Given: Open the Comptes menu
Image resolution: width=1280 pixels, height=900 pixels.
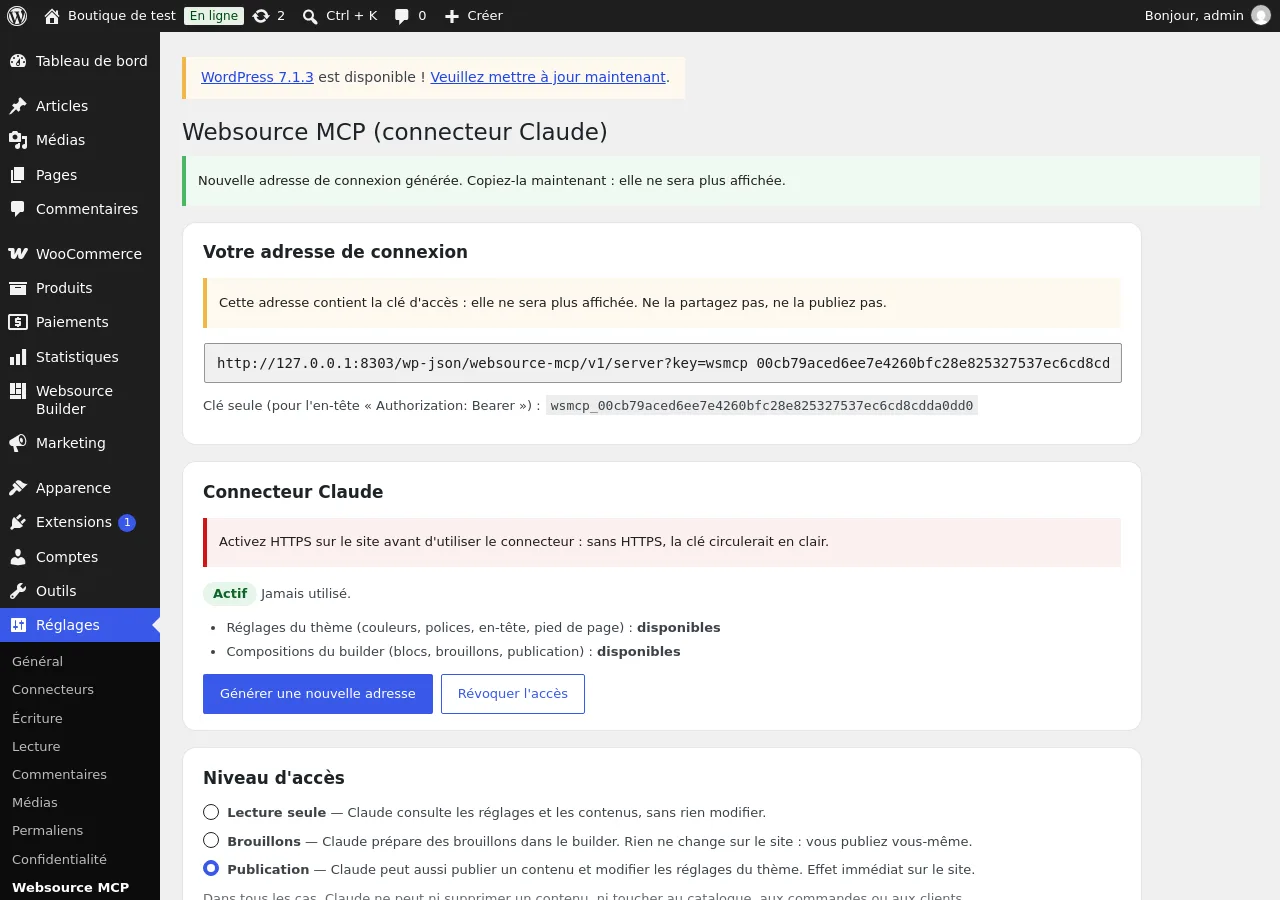Looking at the screenshot, I should point(80,557).
